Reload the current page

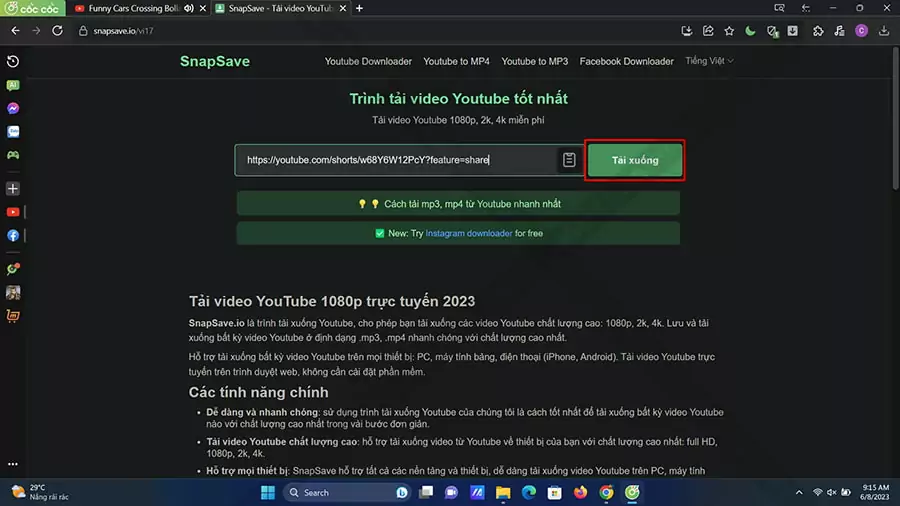click(x=57, y=31)
